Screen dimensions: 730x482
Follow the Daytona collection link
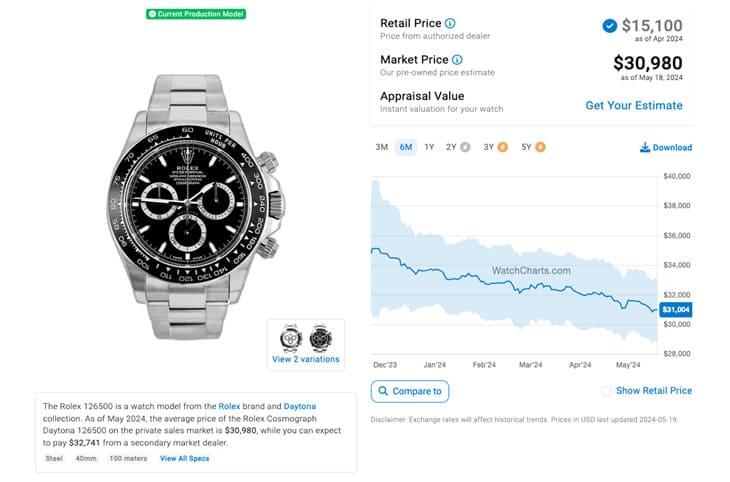coord(299,406)
